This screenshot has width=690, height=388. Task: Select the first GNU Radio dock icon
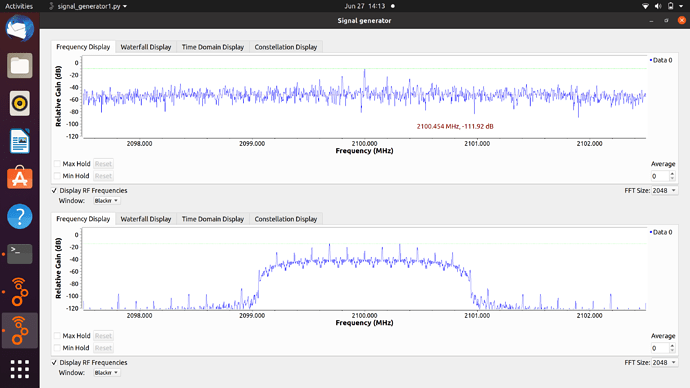click(19, 292)
